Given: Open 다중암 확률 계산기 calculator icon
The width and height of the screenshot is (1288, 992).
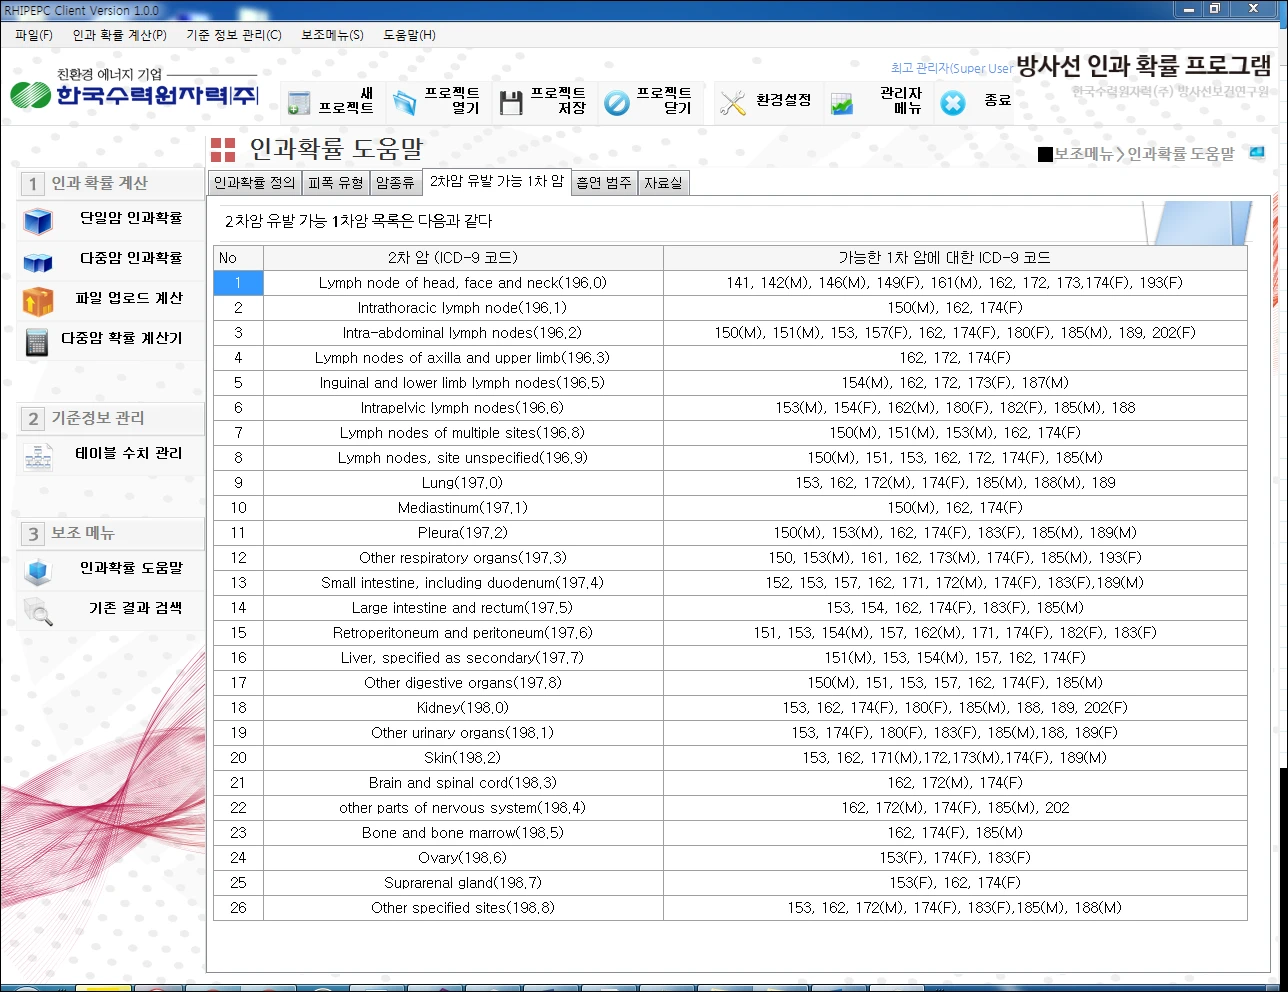Looking at the screenshot, I should 38,341.
